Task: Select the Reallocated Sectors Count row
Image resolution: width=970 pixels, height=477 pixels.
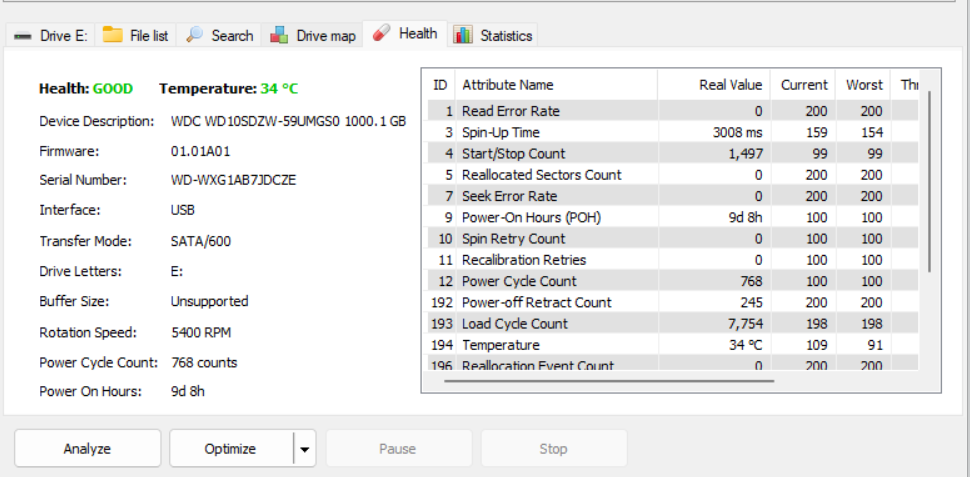Action: (x=541, y=175)
